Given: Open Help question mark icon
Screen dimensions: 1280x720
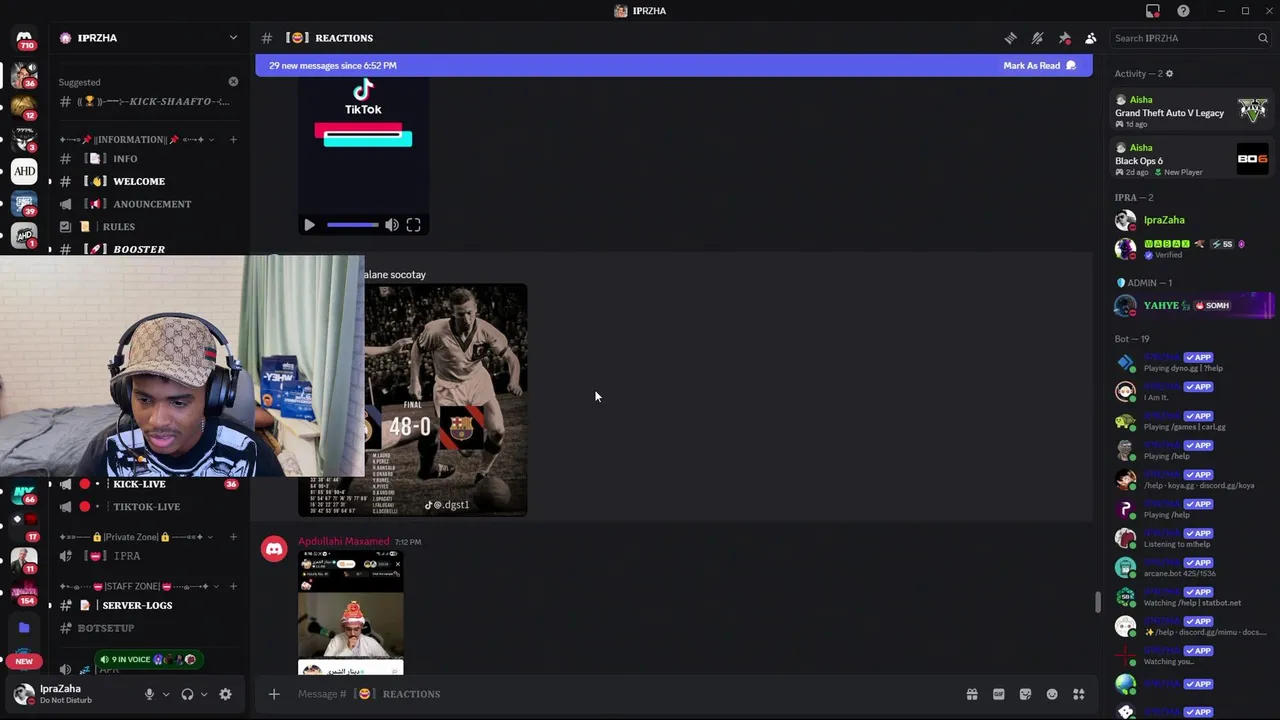Looking at the screenshot, I should 1183,11.
